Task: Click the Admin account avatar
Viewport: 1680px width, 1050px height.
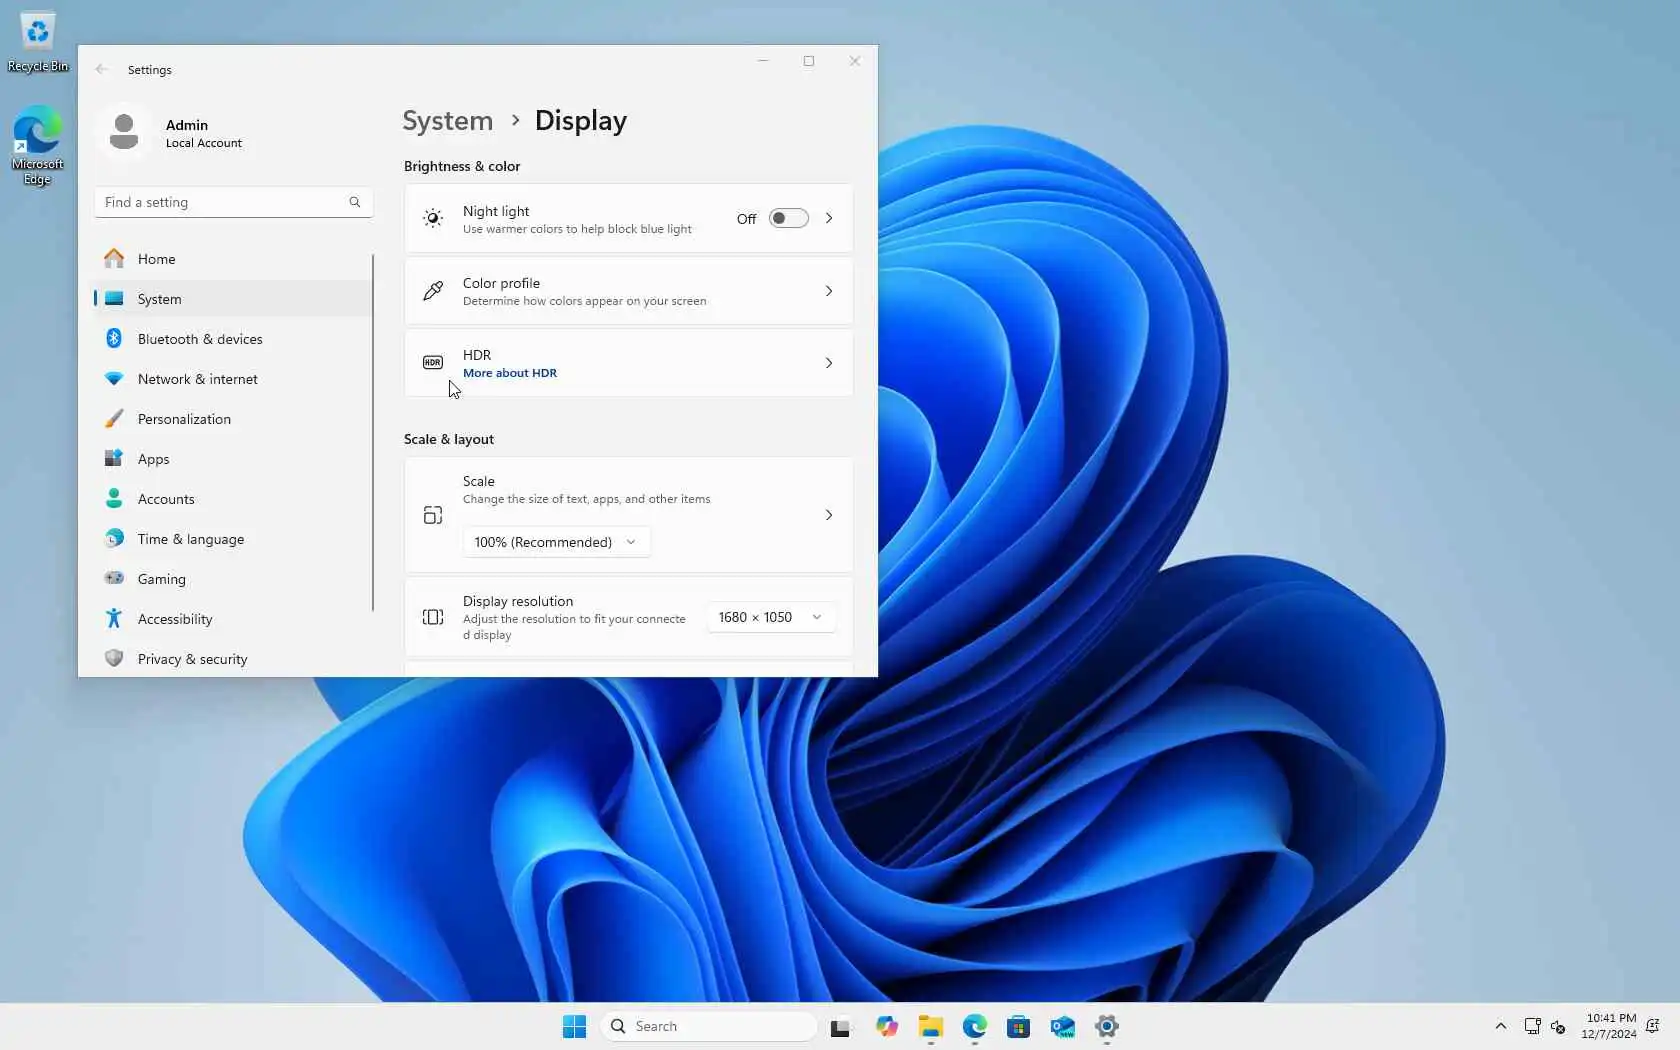Action: 124,132
